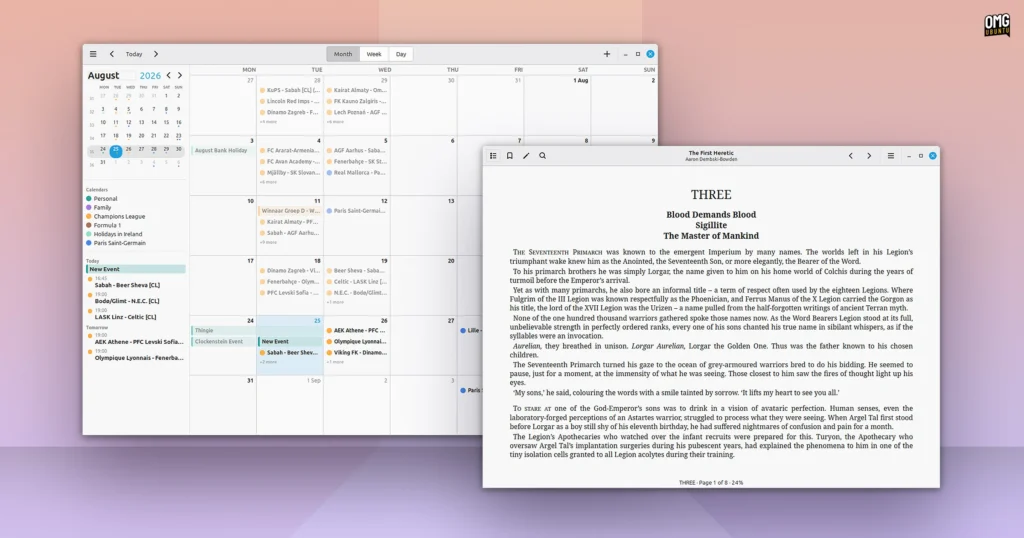Open Lincoln Red Imps event
Viewport: 1024px width, 538px height.
[290, 102]
